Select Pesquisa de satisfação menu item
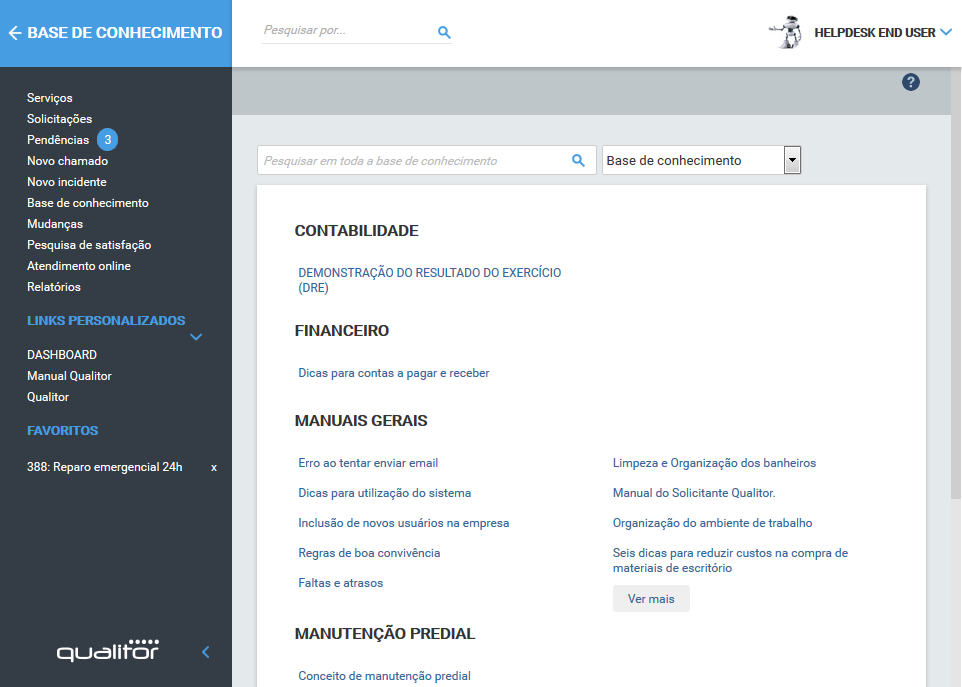Viewport: 962px width, 687px height. click(89, 245)
